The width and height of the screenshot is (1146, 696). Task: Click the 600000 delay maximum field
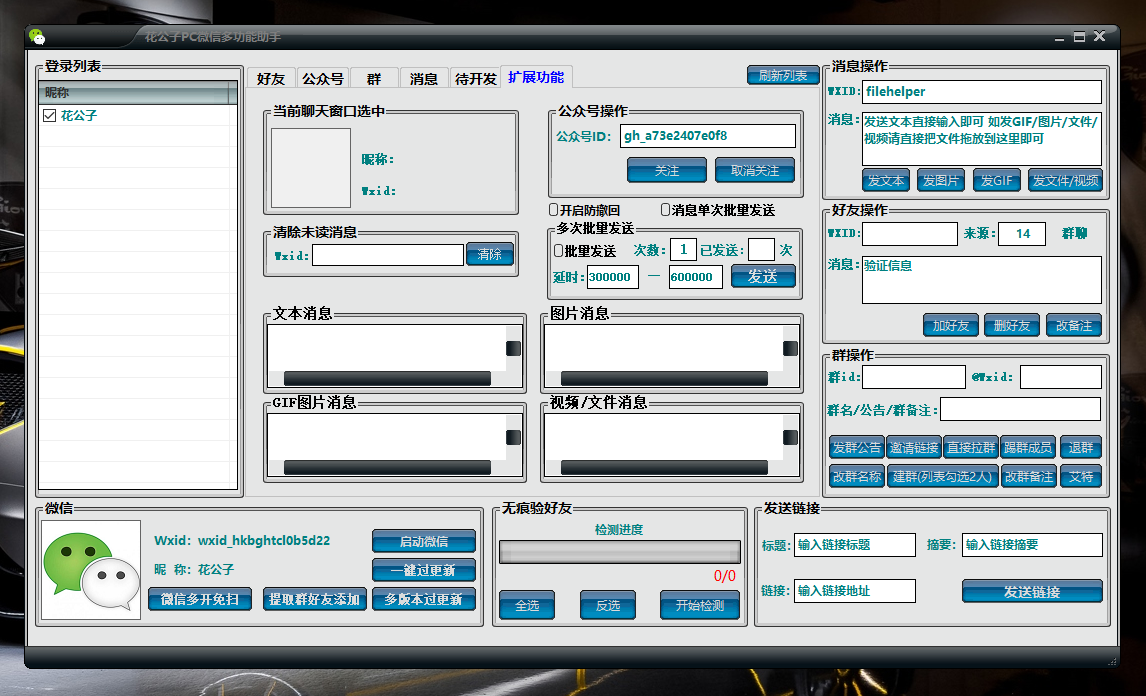click(696, 276)
